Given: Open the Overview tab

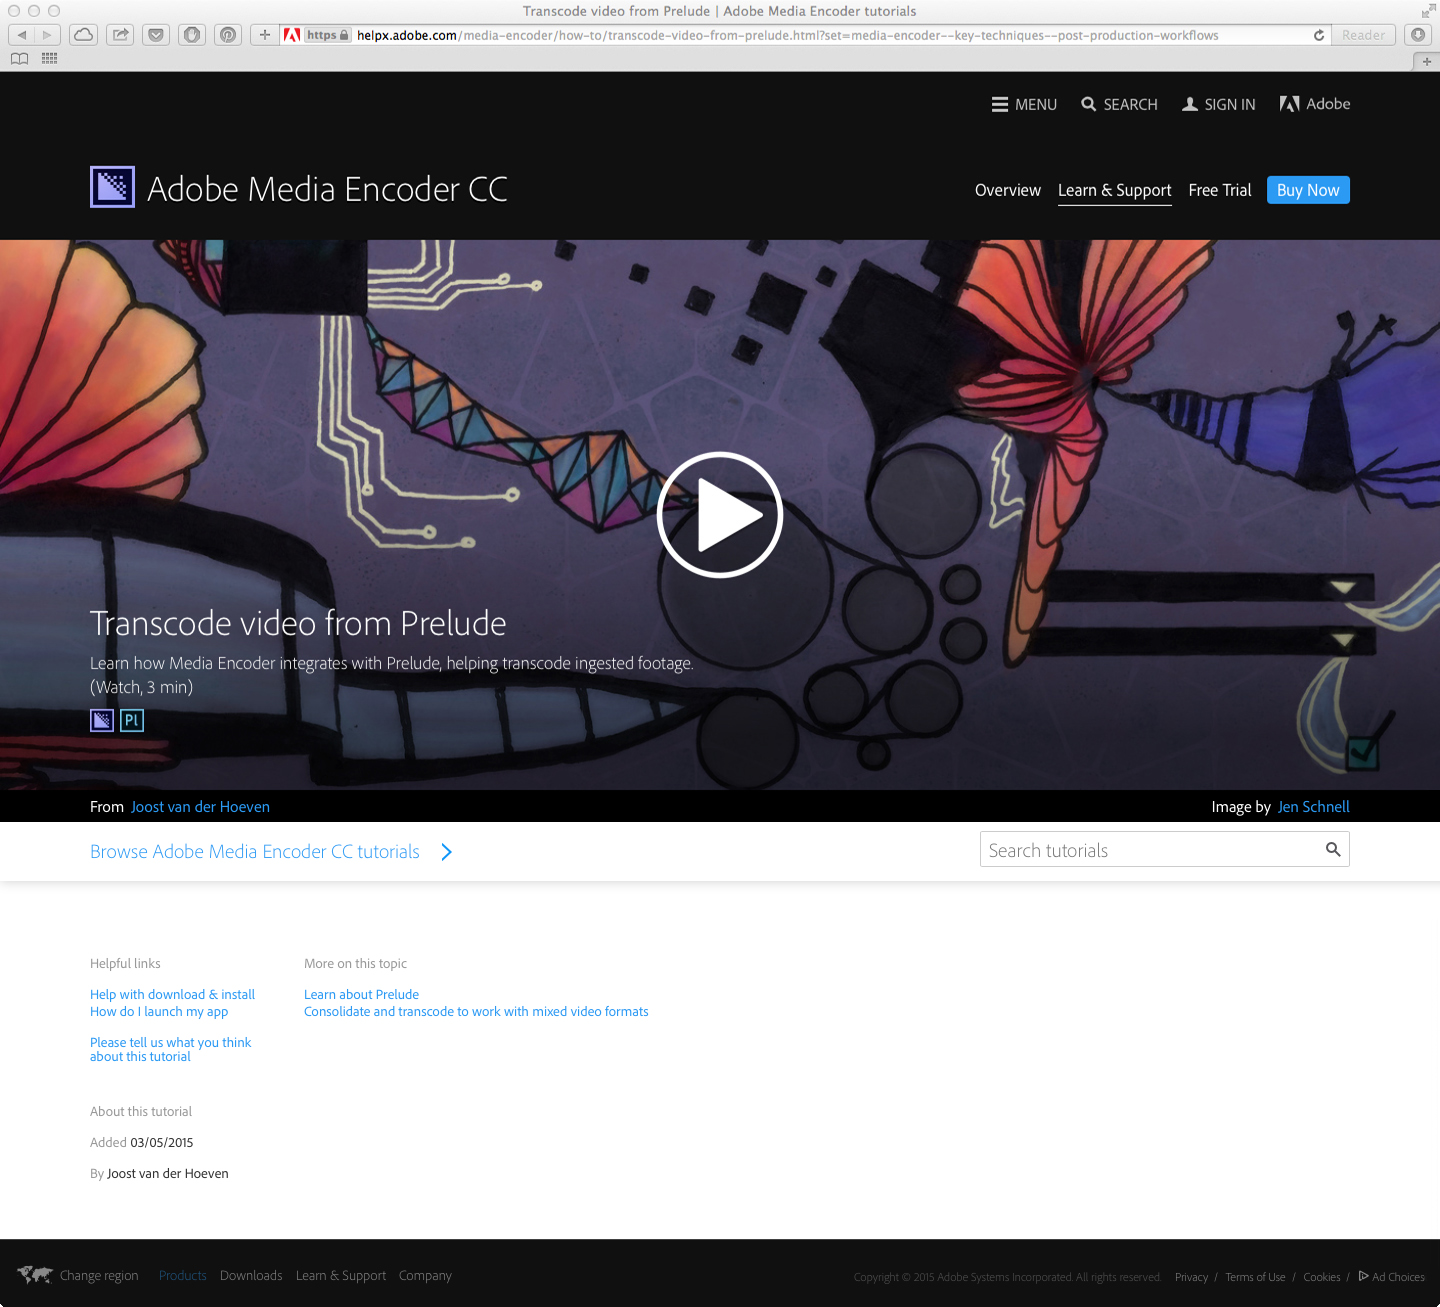Looking at the screenshot, I should [1007, 190].
